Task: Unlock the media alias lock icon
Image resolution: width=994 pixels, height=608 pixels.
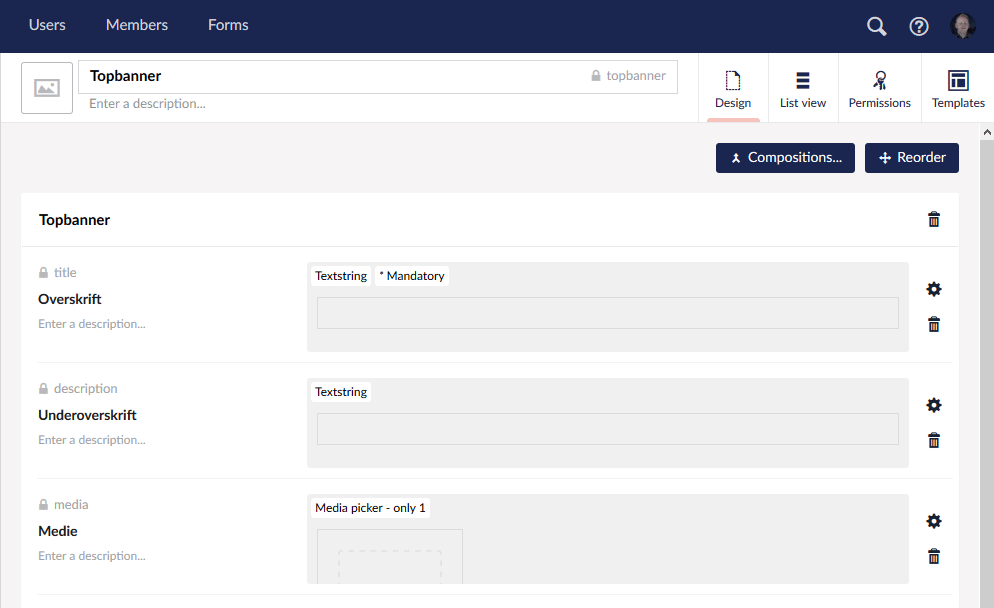Action: 43,505
